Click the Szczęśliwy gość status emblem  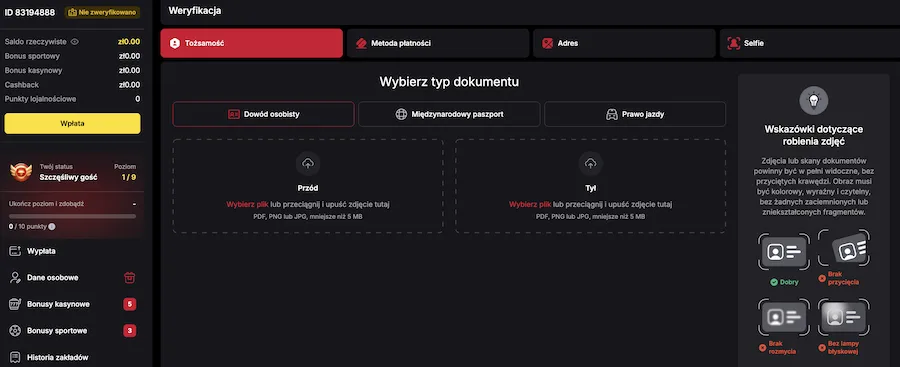tap(21, 172)
